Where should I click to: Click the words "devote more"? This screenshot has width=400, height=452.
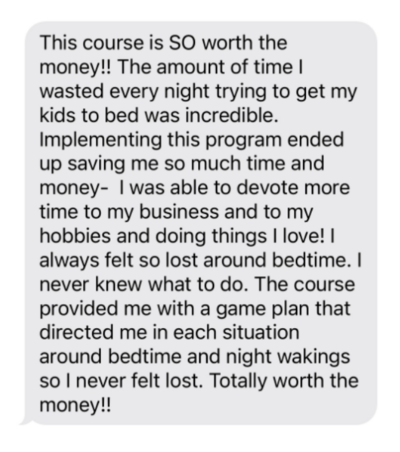pyautogui.click(x=293, y=188)
